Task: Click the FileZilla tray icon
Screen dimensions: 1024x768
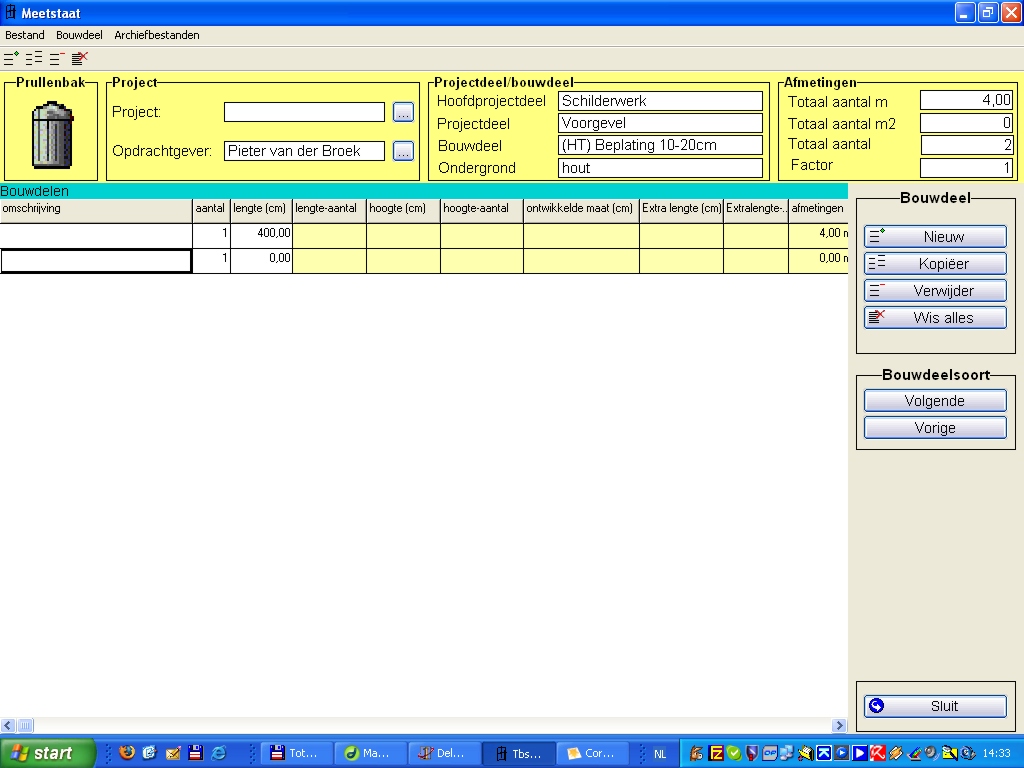Action: pos(716,753)
